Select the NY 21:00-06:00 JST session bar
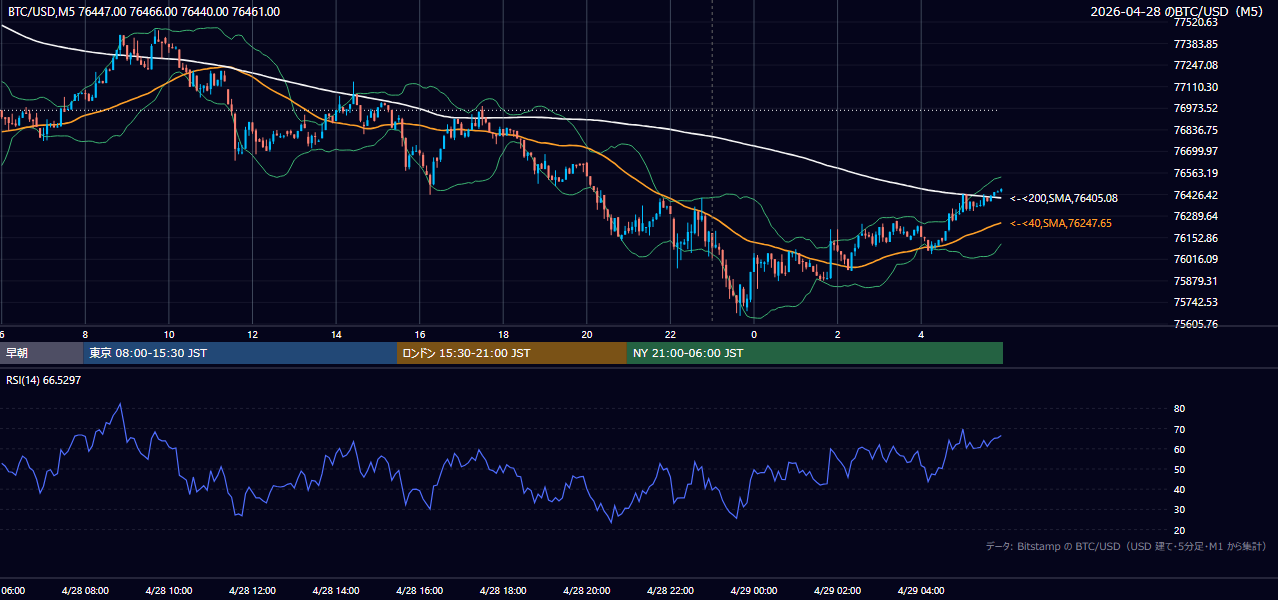 [815, 353]
